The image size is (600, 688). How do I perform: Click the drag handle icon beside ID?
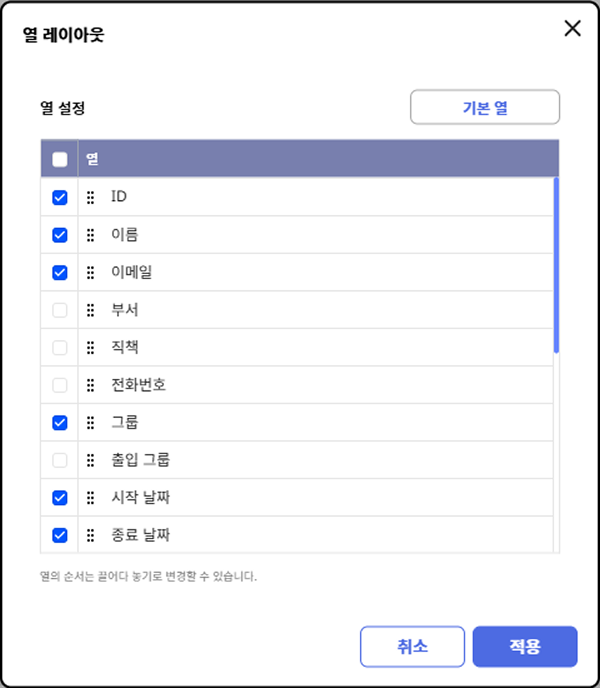click(x=90, y=198)
